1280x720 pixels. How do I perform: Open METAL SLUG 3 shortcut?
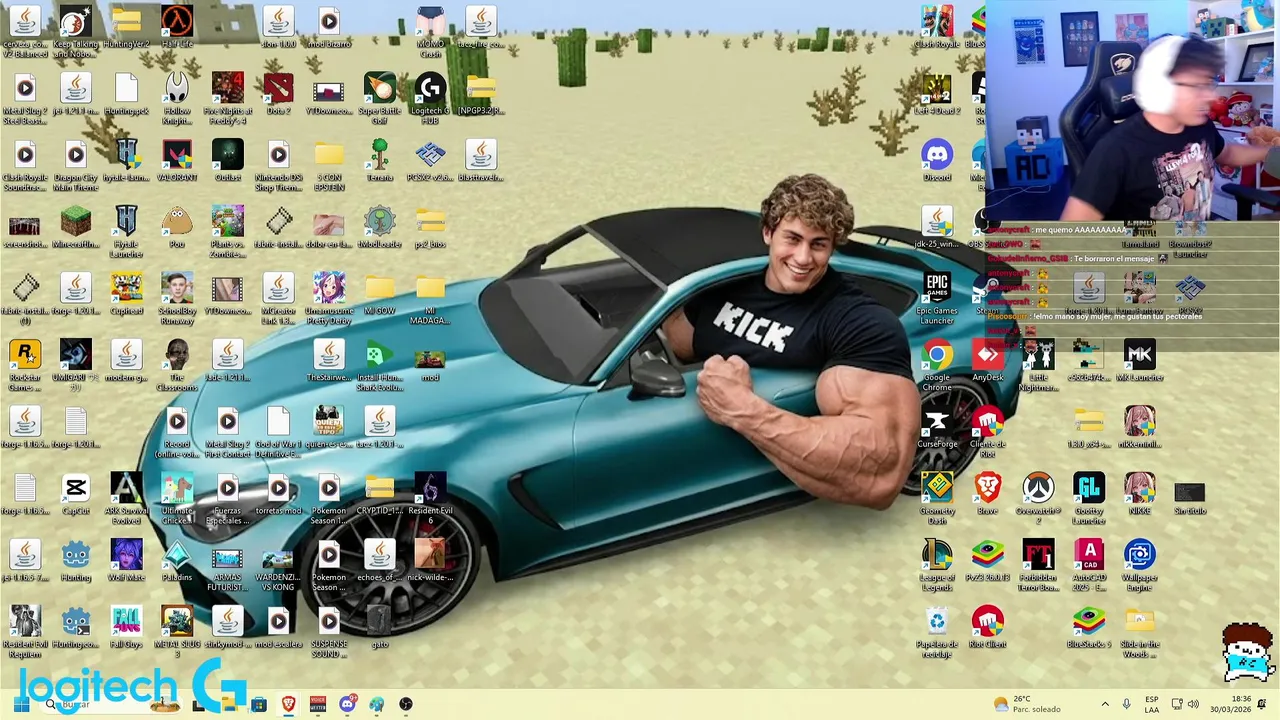(x=177, y=621)
